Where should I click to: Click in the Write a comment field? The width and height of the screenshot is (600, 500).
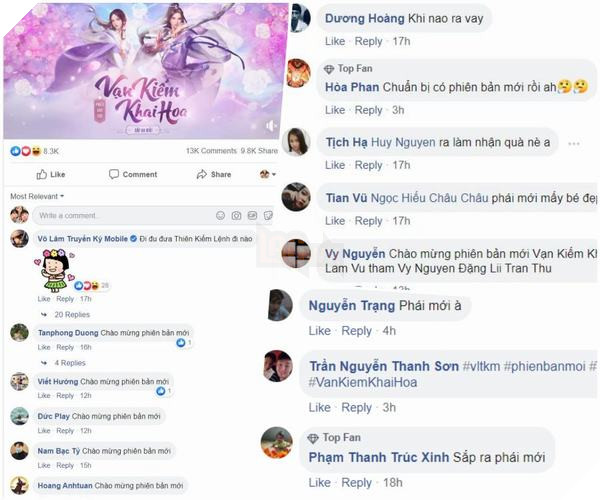point(125,216)
